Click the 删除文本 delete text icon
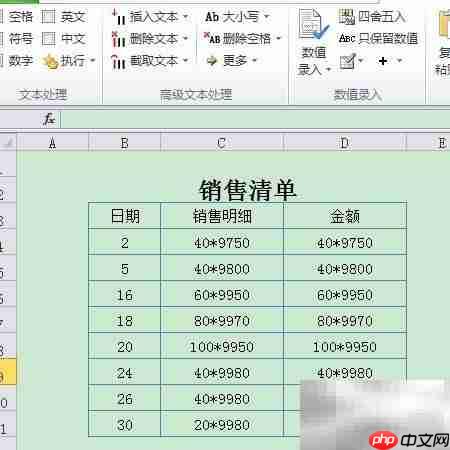Image resolution: width=450 pixels, height=450 pixels. pyautogui.click(x=118, y=39)
